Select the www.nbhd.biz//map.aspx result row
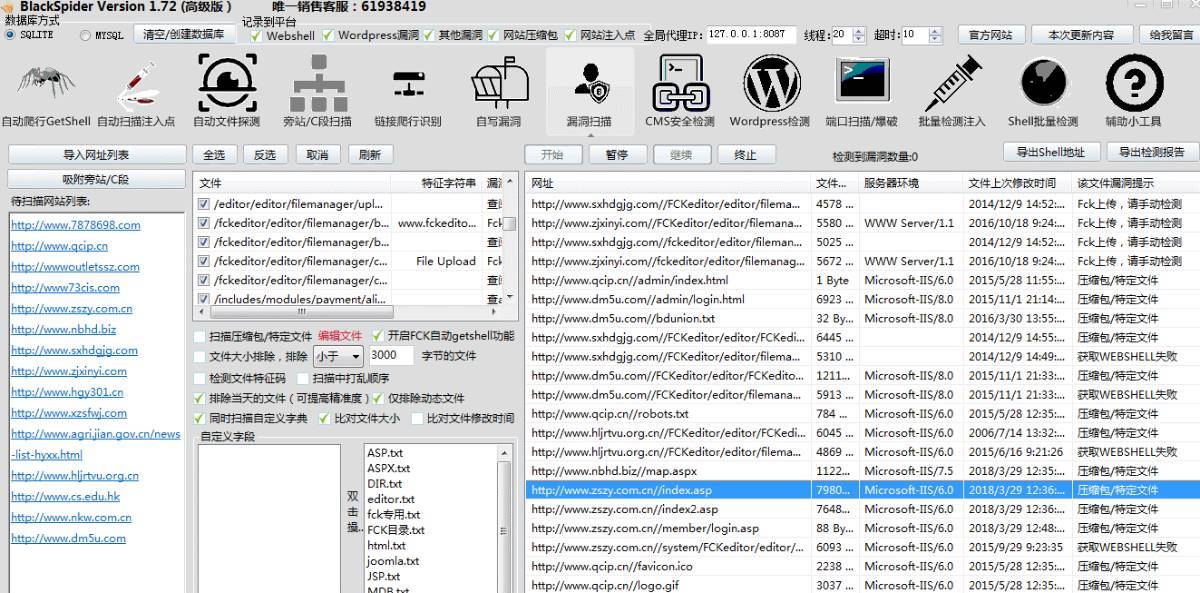Screen dimensions: 1200x593 [x=862, y=471]
